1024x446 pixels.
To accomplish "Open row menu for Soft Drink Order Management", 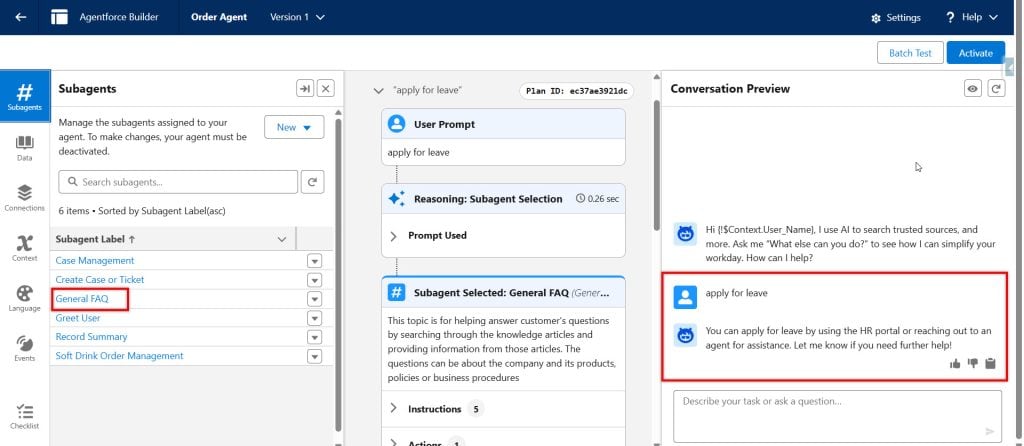I will 315,357.
